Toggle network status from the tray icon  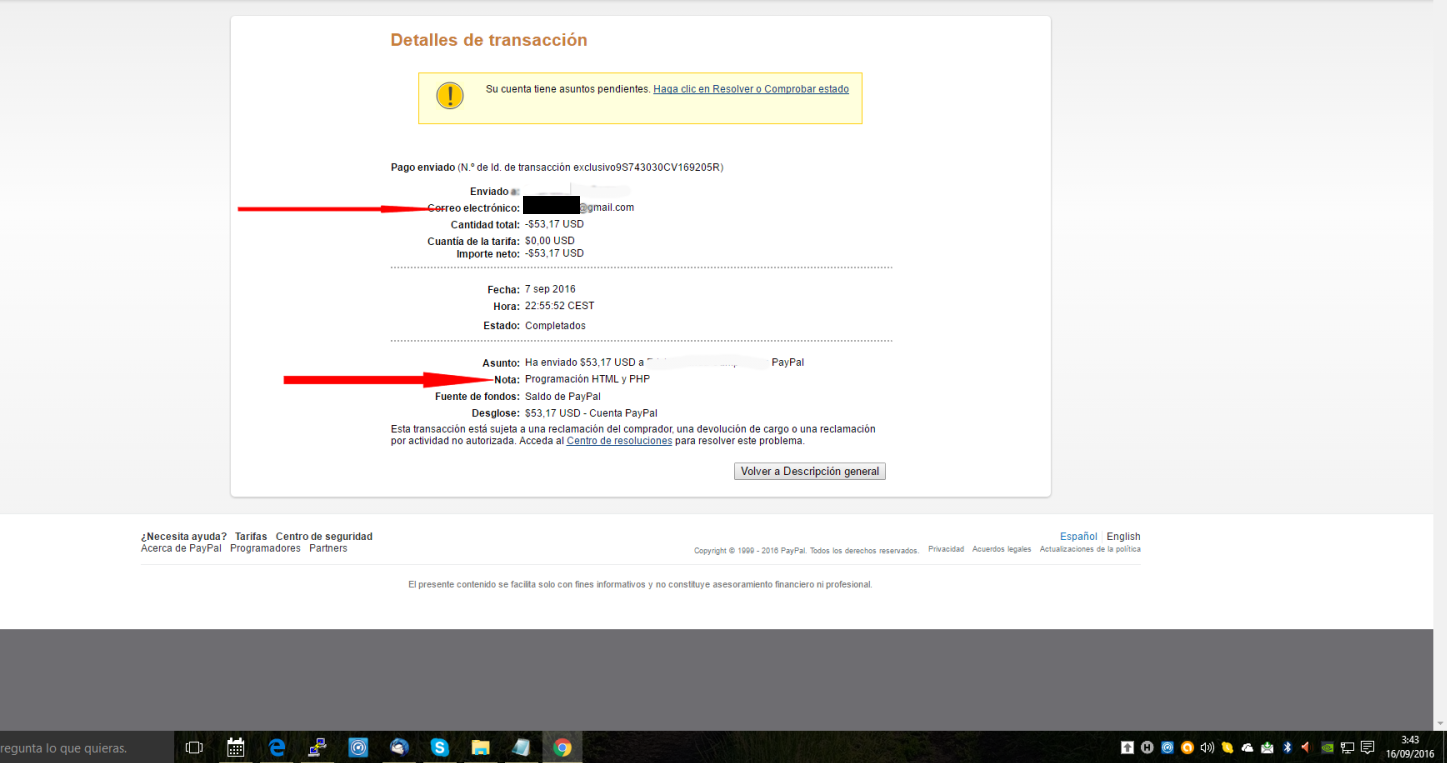1349,747
